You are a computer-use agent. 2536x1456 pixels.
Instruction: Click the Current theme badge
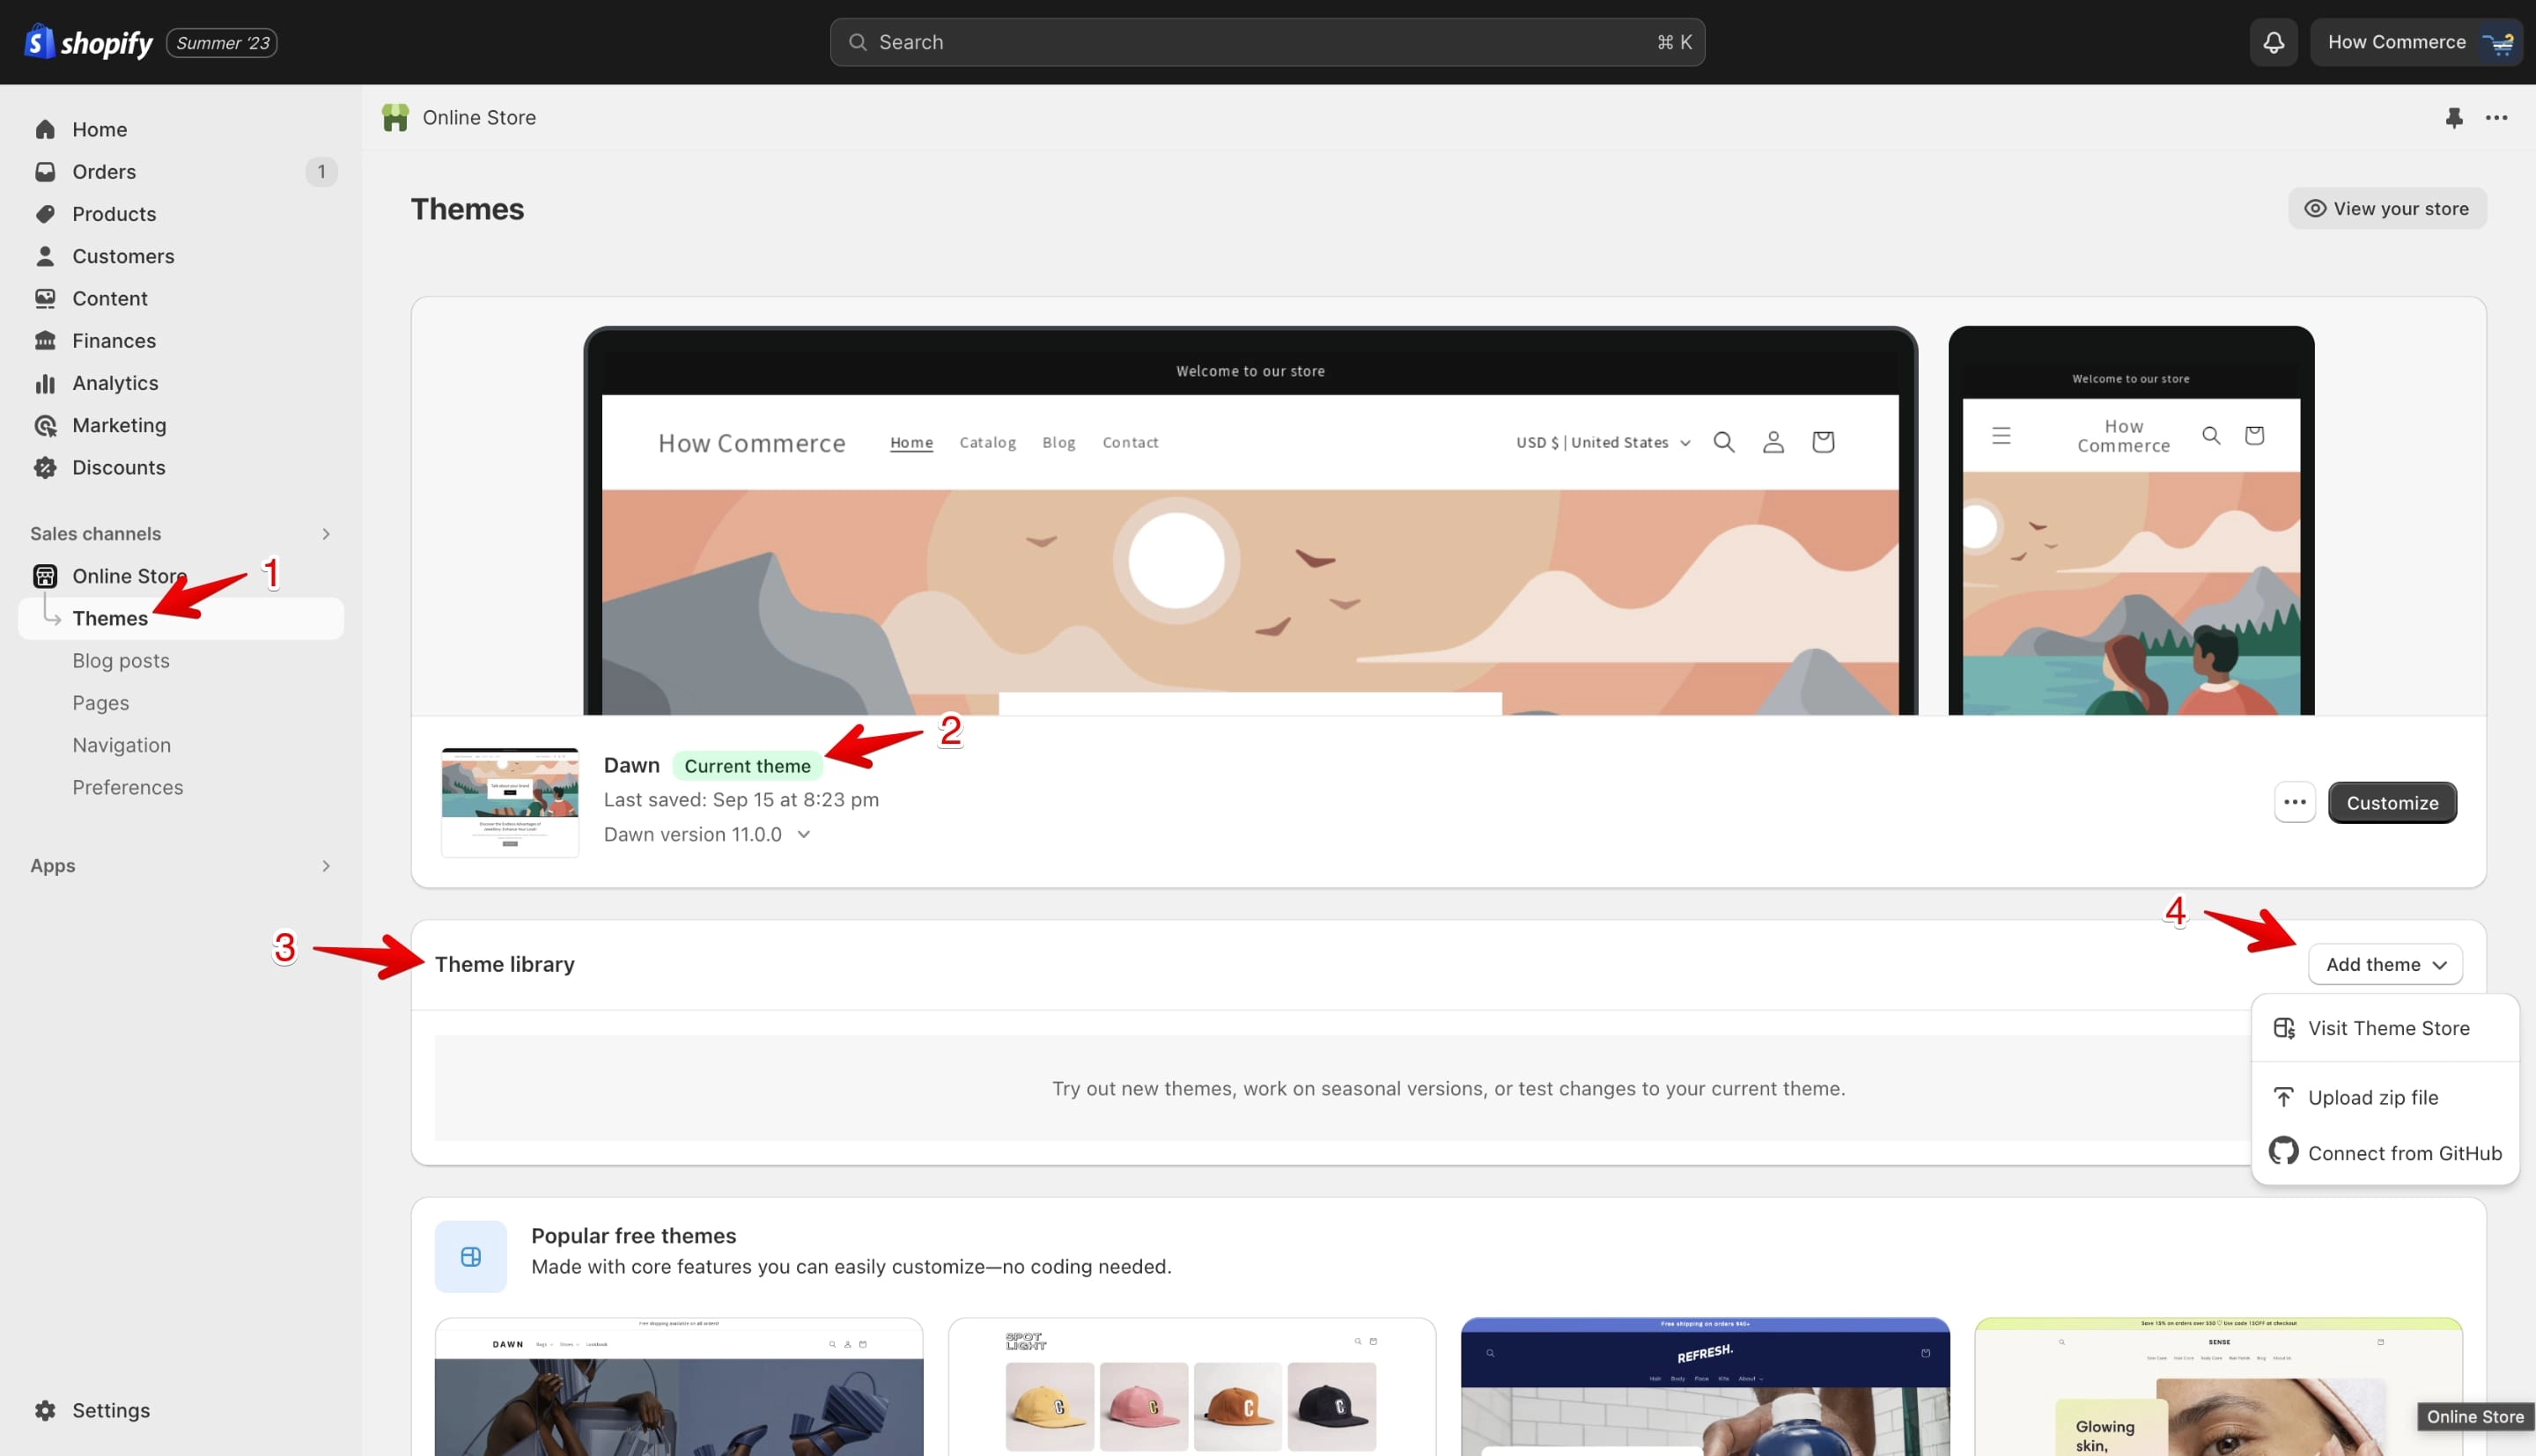click(x=747, y=765)
